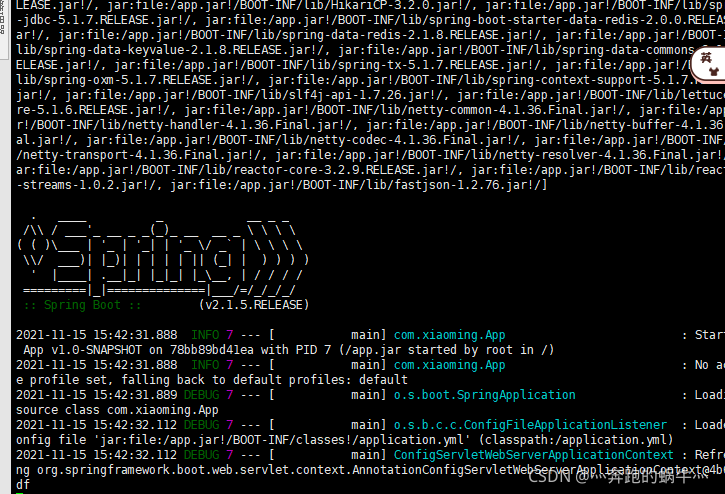Click '(classpath:/application.yml)' text

pyautogui.click(x=576, y=440)
